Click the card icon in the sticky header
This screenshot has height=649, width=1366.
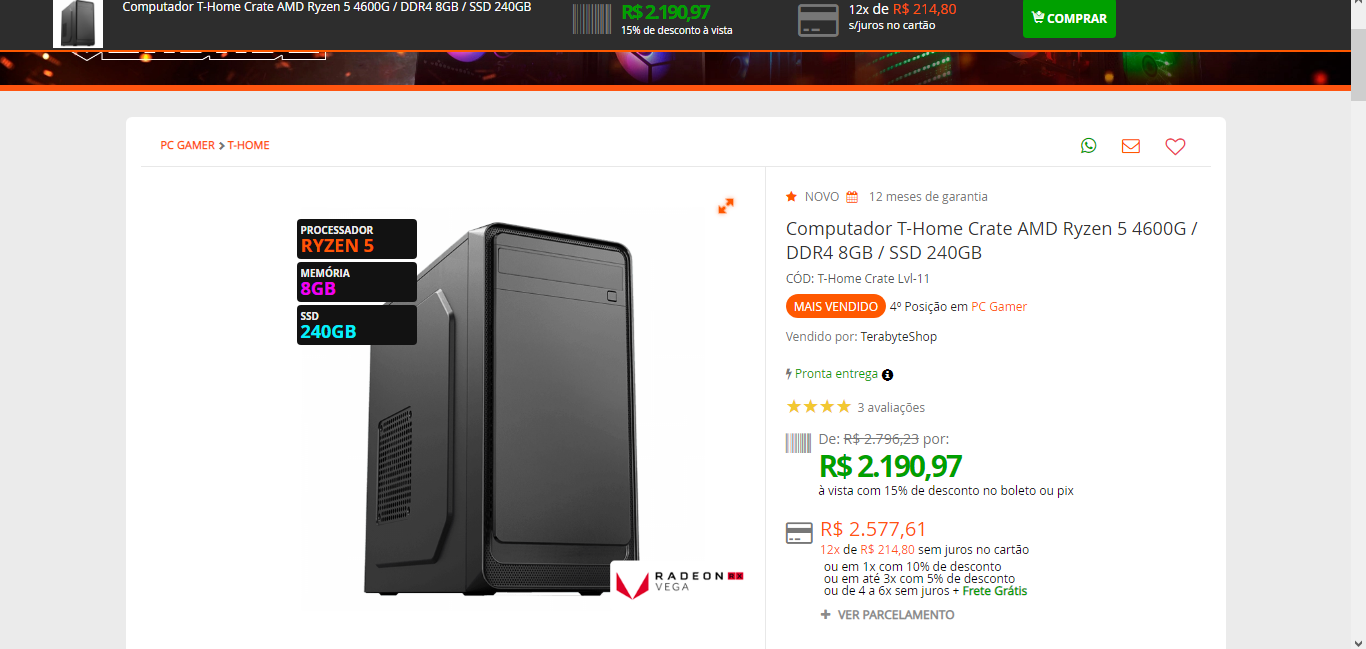tap(818, 20)
